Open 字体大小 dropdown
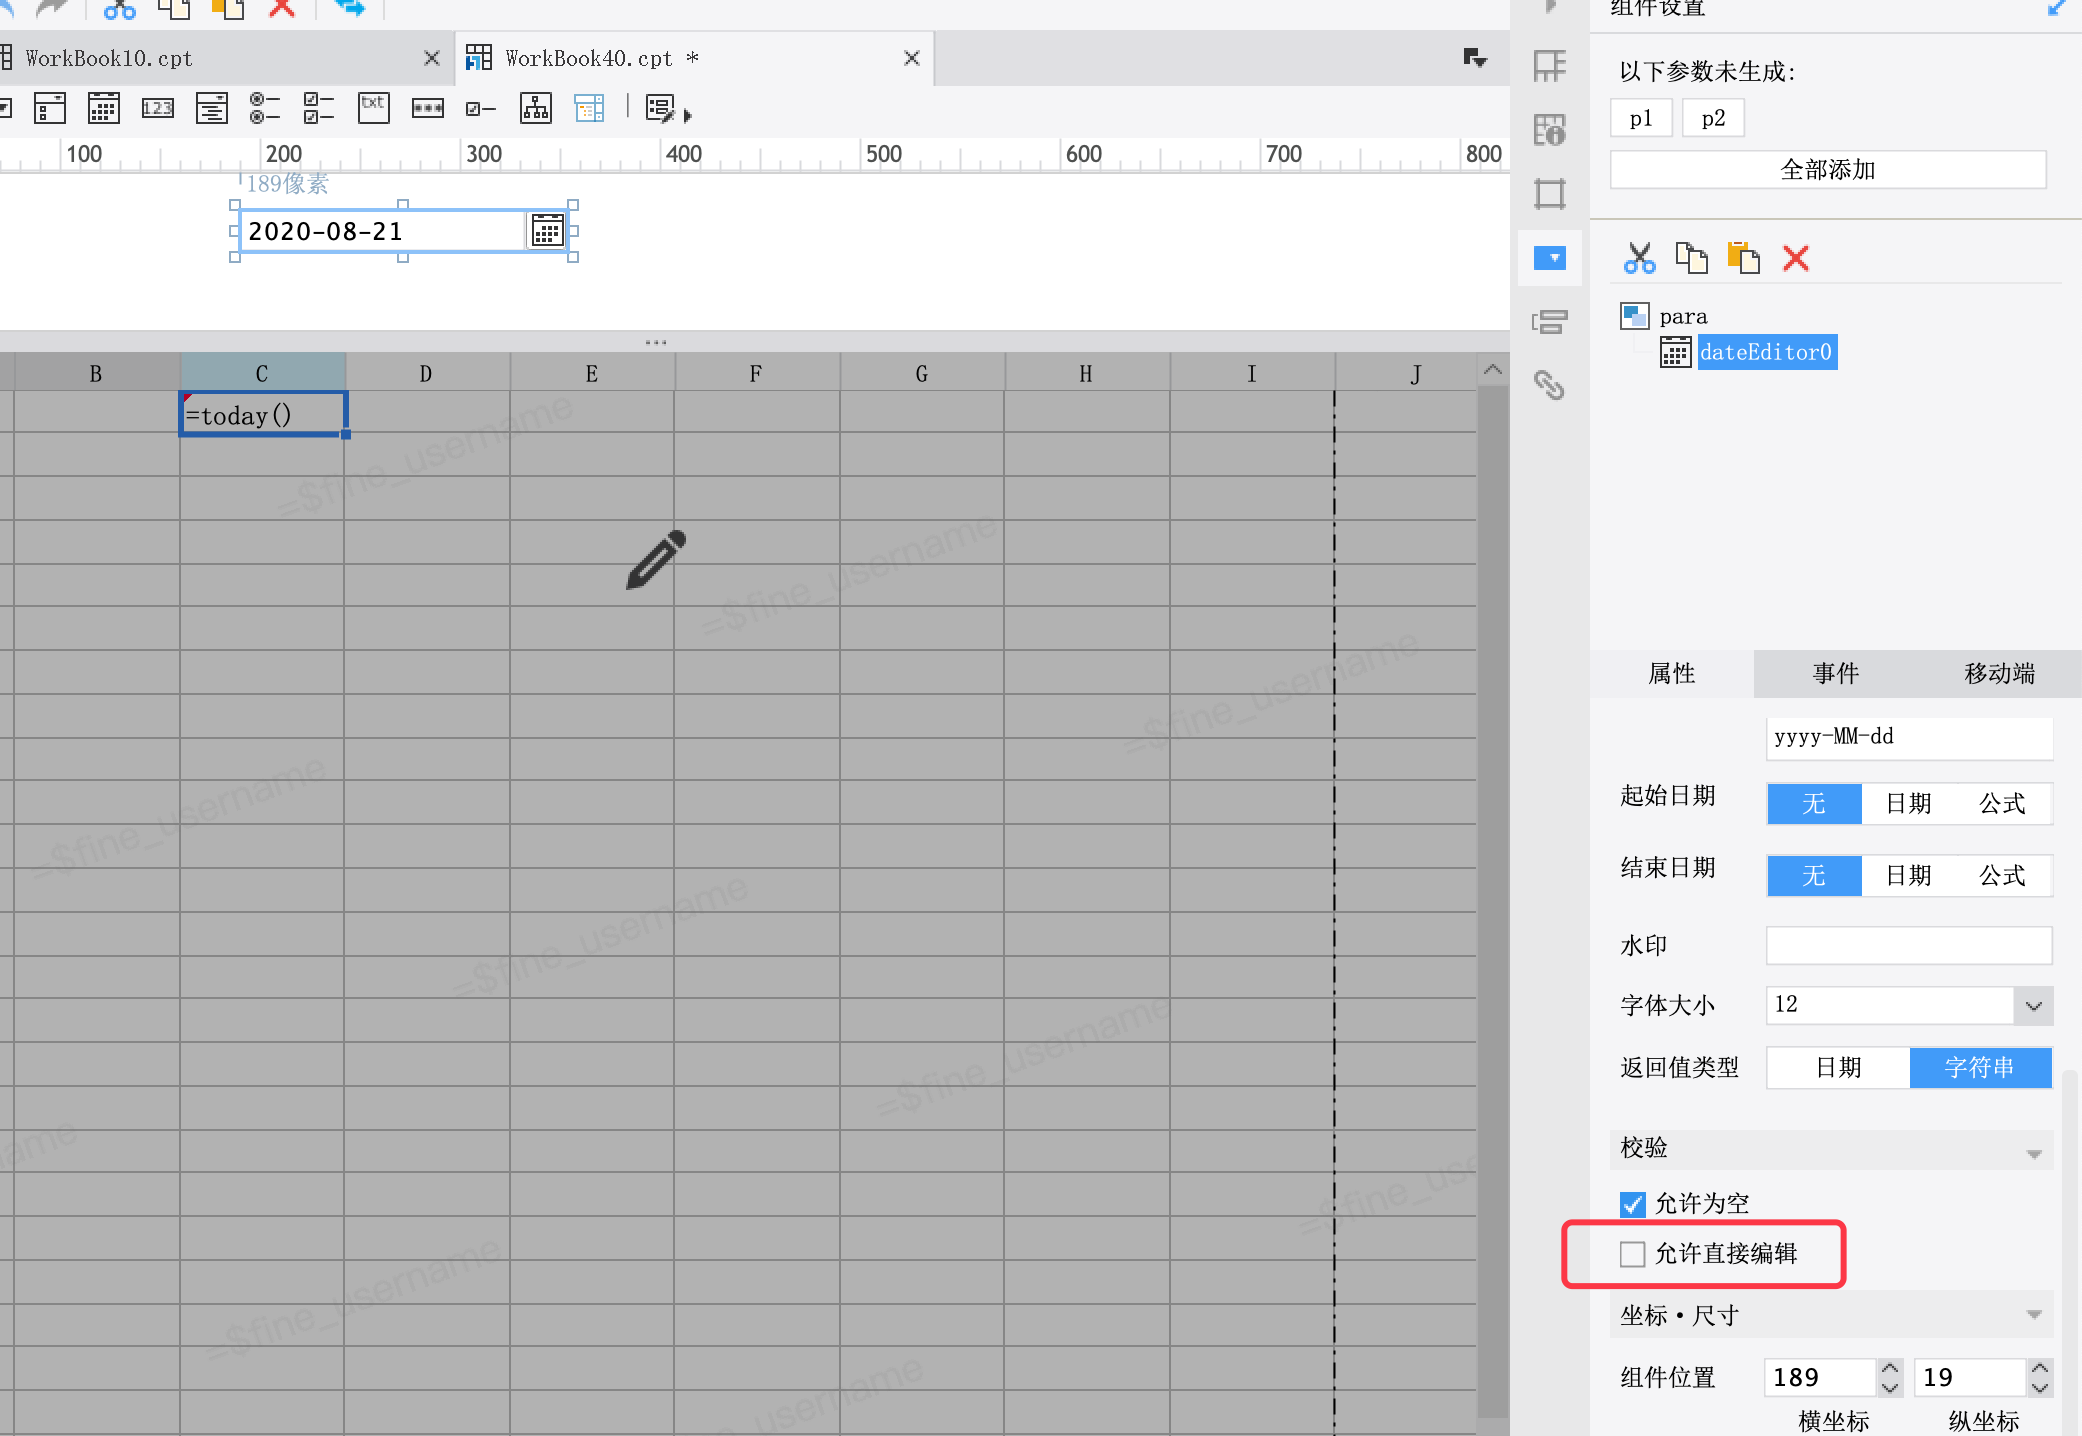The image size is (2082, 1436). point(2033,1006)
